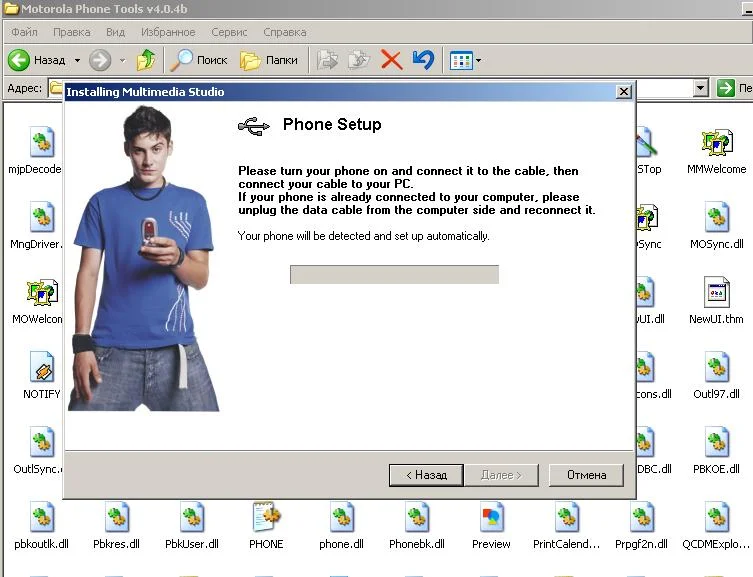This screenshot has width=753, height=577.
Task: Open the Избранное menu
Action: pyautogui.click(x=168, y=32)
